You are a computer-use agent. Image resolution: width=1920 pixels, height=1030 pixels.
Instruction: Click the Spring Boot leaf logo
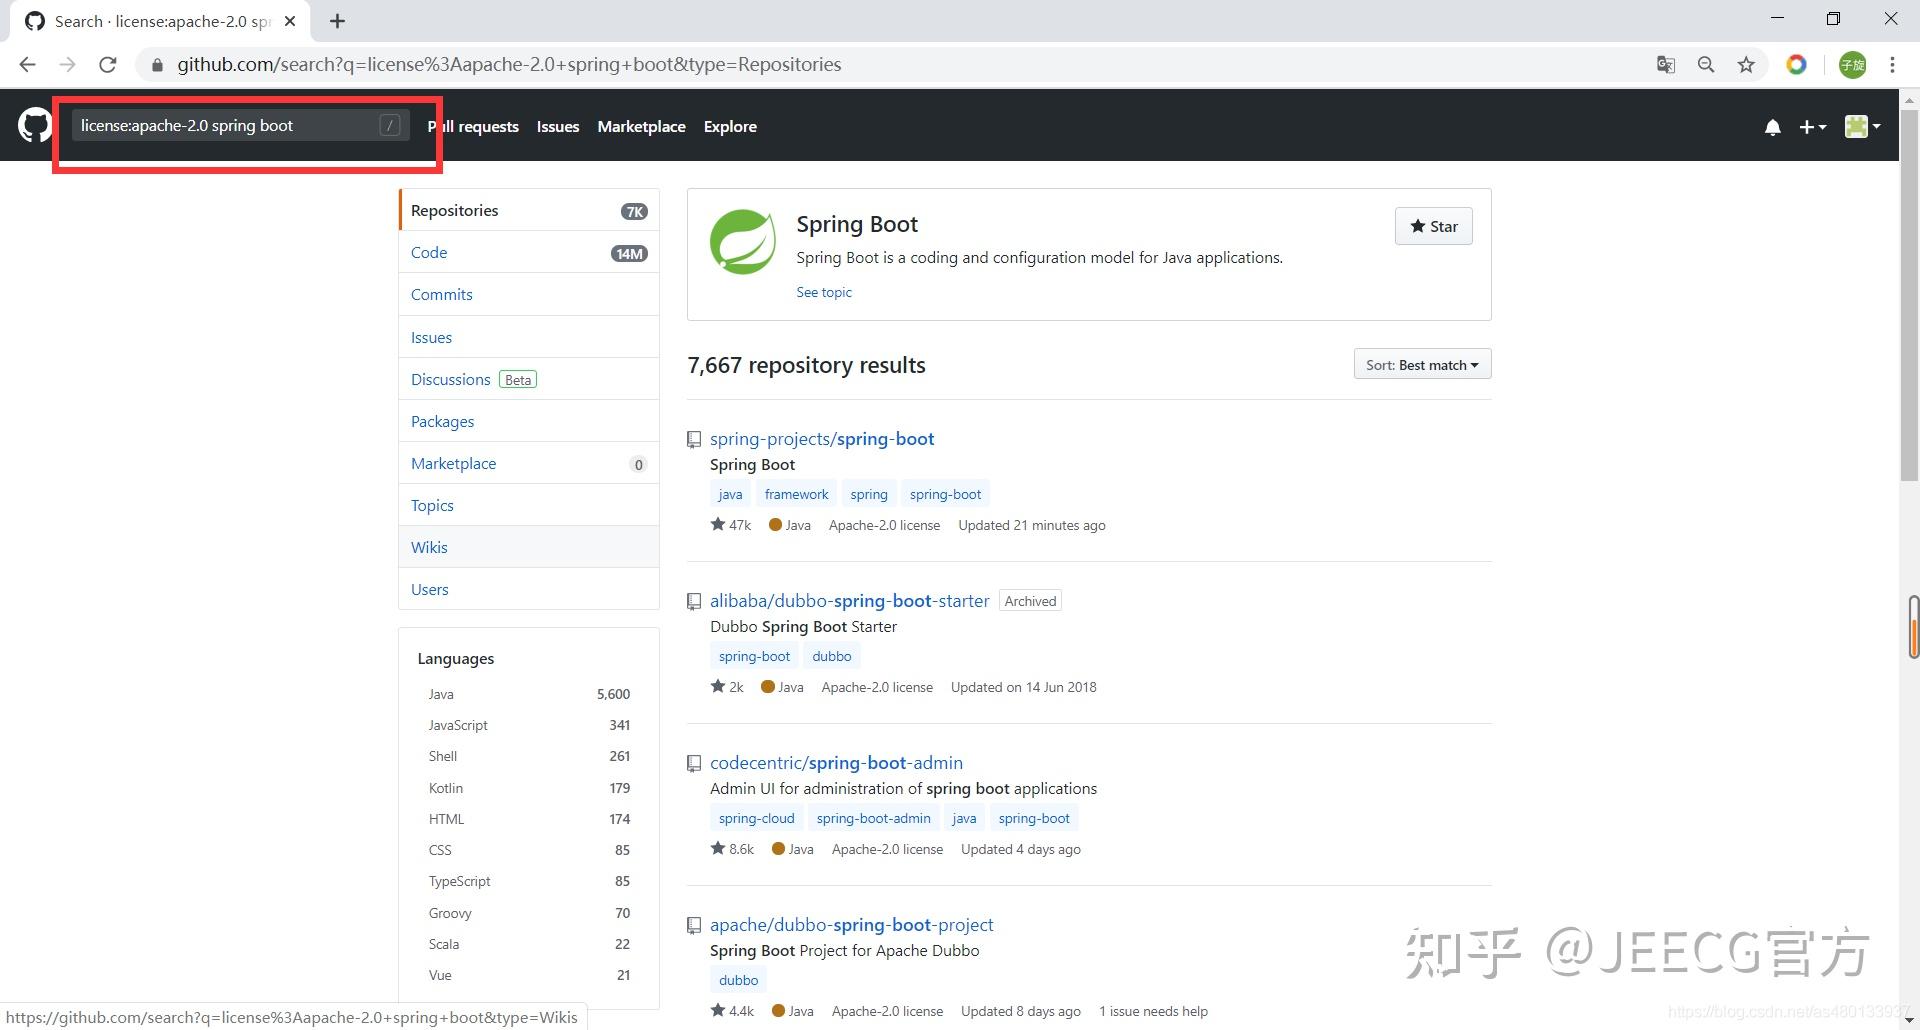pyautogui.click(x=742, y=241)
